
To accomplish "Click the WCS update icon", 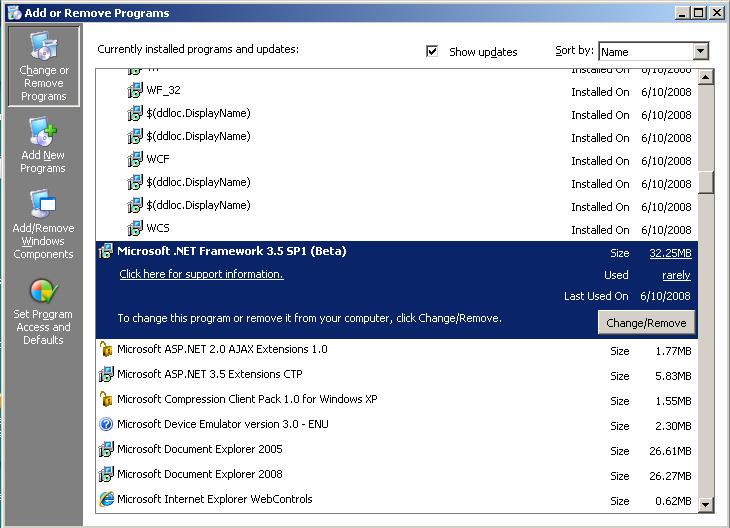I will click(135, 228).
